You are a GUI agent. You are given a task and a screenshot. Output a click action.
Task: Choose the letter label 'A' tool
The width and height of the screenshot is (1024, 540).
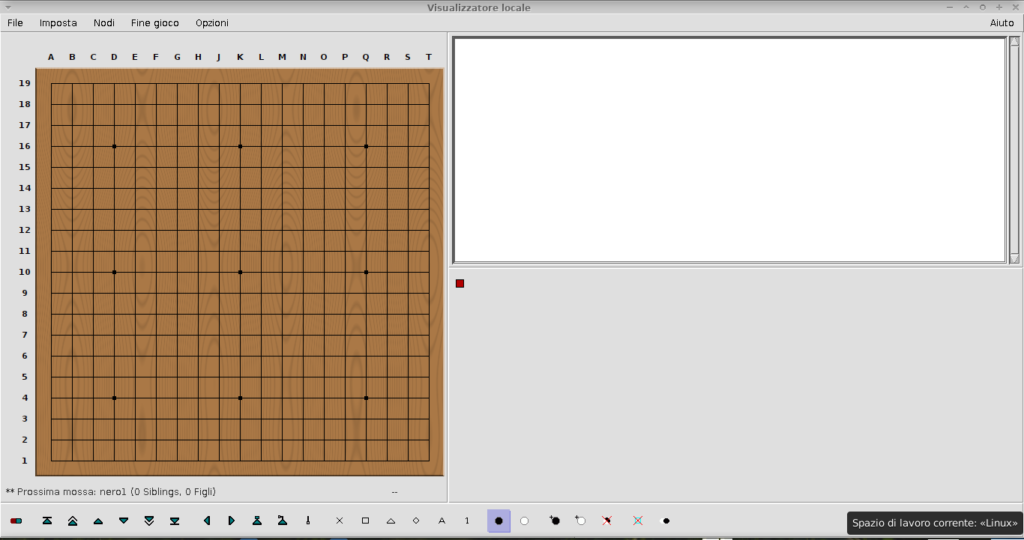(x=441, y=521)
